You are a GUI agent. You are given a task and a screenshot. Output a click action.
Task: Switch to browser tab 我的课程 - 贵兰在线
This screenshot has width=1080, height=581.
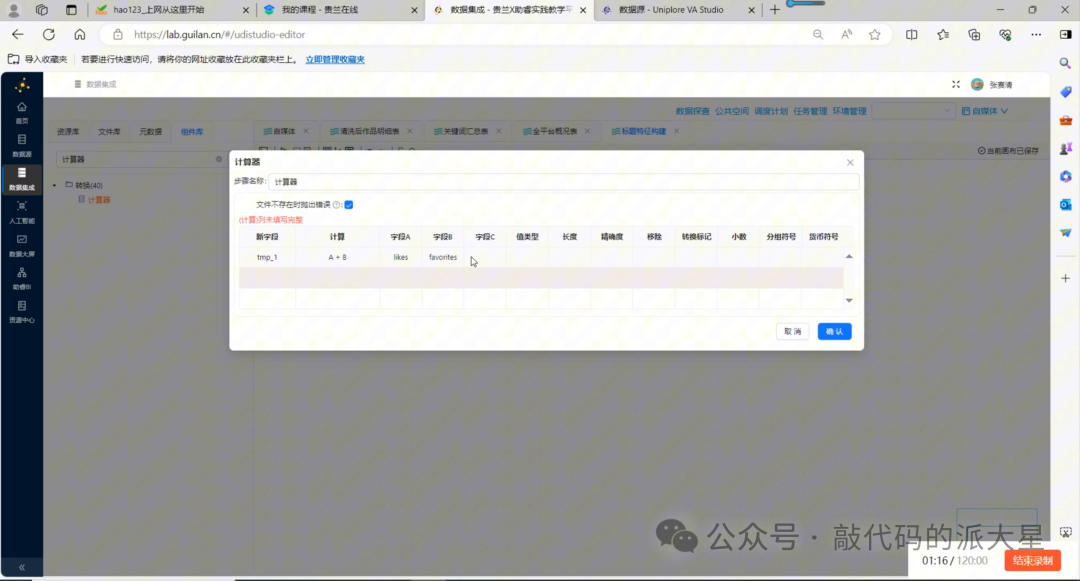[x=340, y=10]
